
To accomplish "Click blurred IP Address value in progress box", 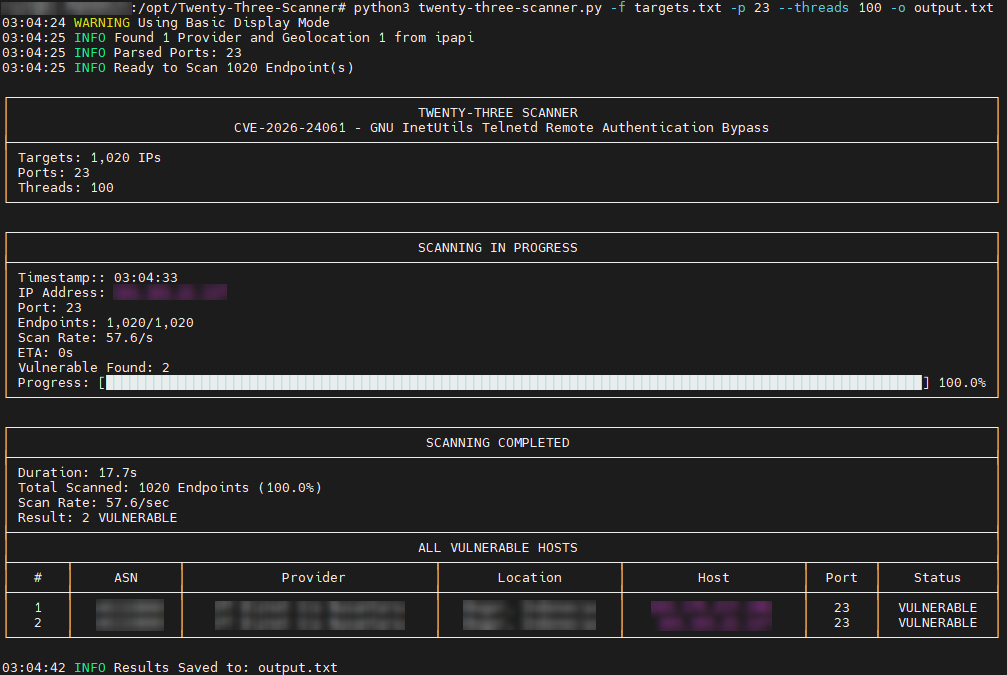I will [170, 292].
